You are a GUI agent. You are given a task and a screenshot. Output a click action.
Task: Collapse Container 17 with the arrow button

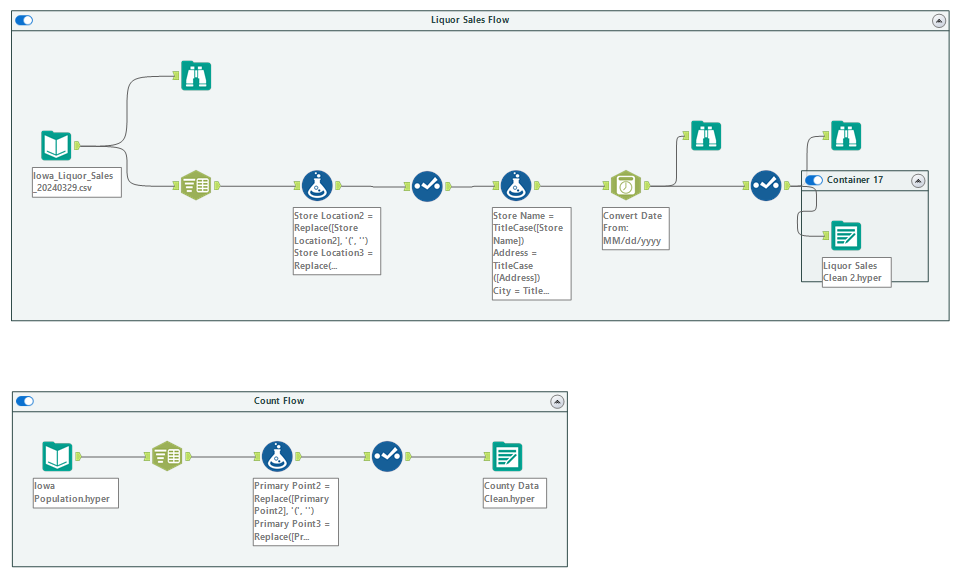pyautogui.click(x=918, y=181)
